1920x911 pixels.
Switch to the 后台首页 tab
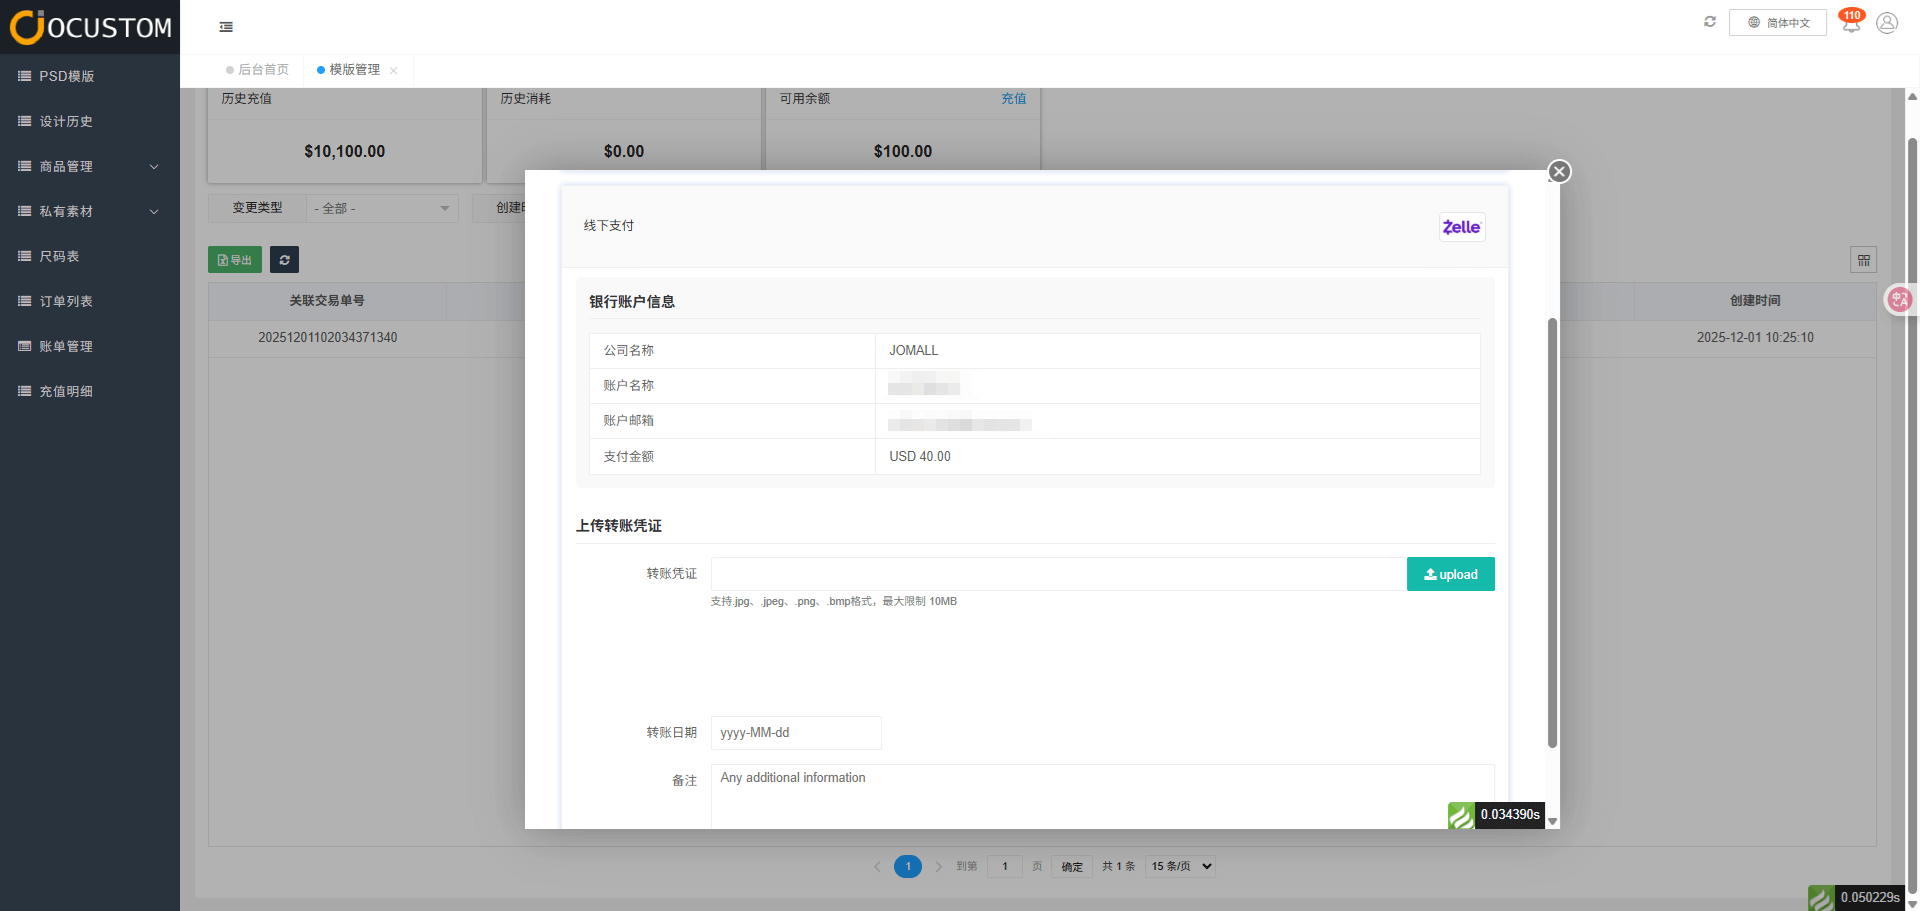click(x=262, y=70)
